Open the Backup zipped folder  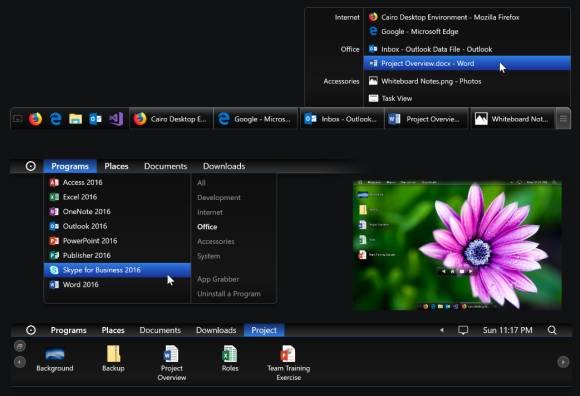[113, 359]
